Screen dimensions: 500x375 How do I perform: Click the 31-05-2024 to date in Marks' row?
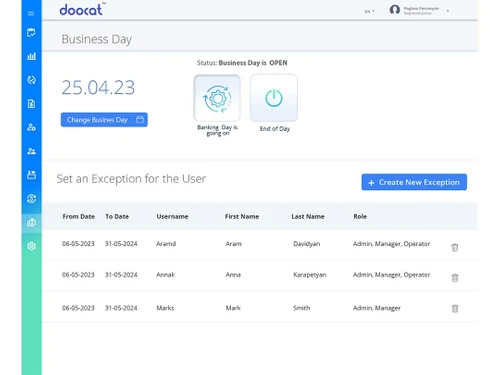click(121, 308)
